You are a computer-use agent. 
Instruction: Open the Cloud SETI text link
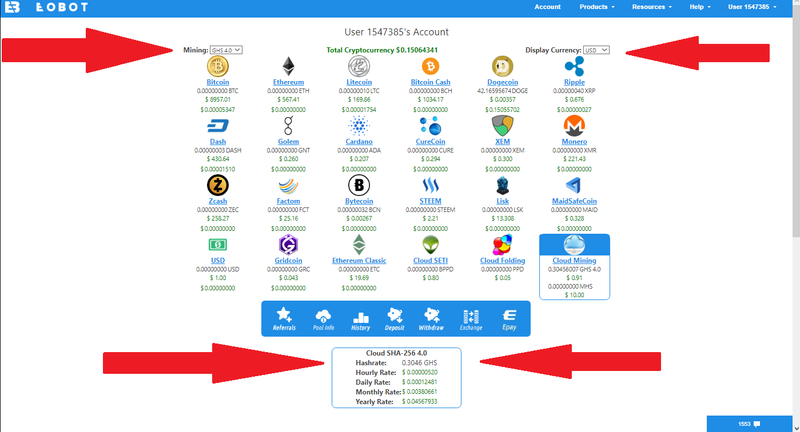pyautogui.click(x=431, y=261)
